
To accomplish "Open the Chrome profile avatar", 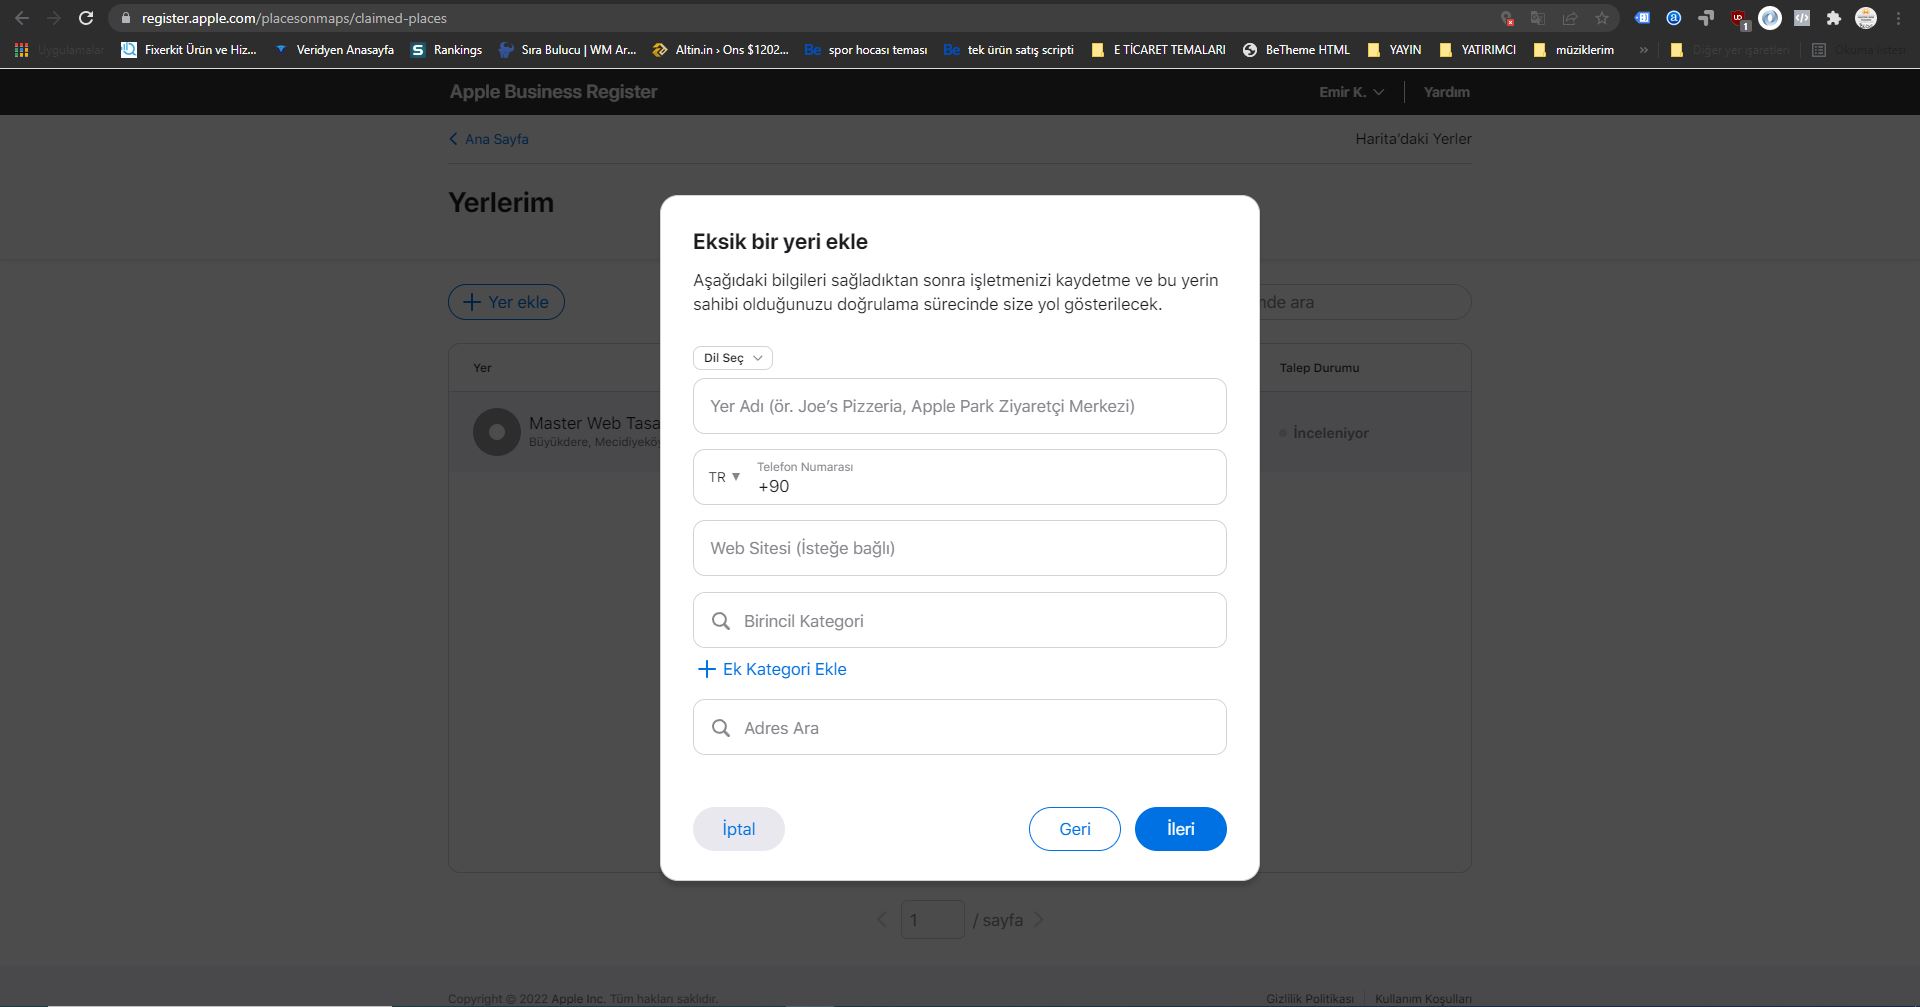I will click(x=1866, y=18).
